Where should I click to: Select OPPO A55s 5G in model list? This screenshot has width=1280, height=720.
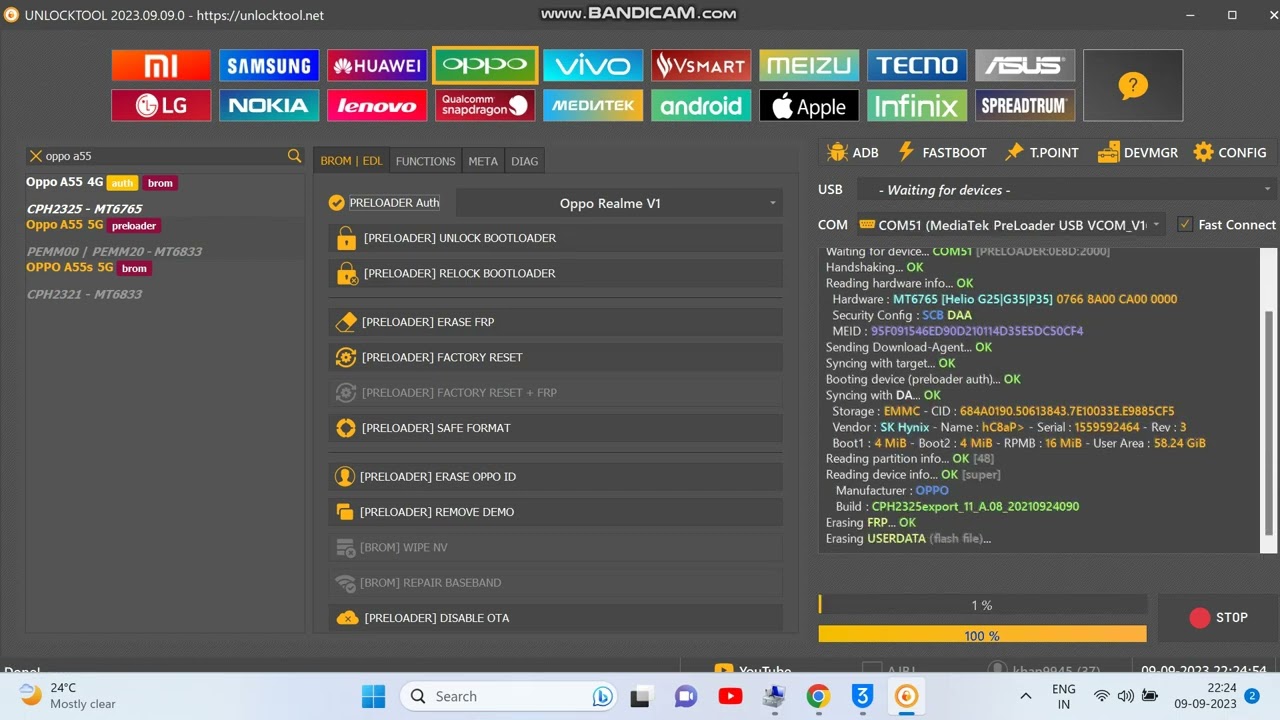[x=70, y=267]
